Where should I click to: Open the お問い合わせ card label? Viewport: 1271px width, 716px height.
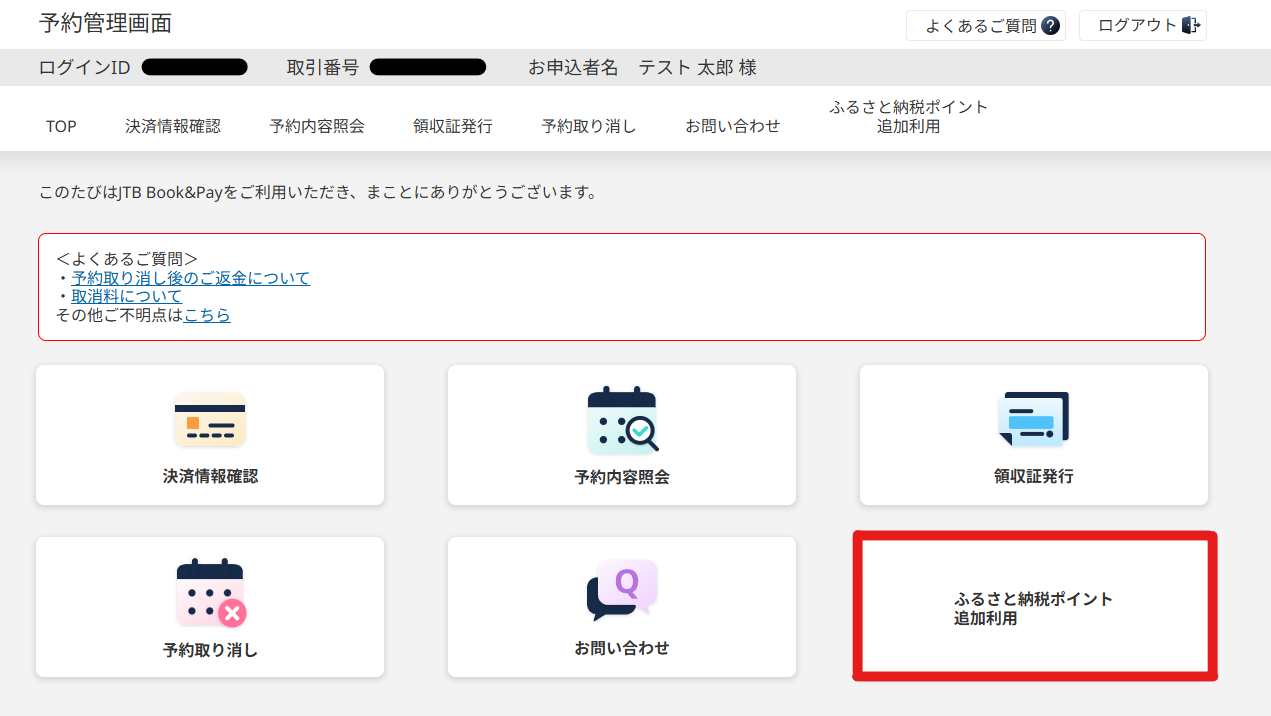622,648
